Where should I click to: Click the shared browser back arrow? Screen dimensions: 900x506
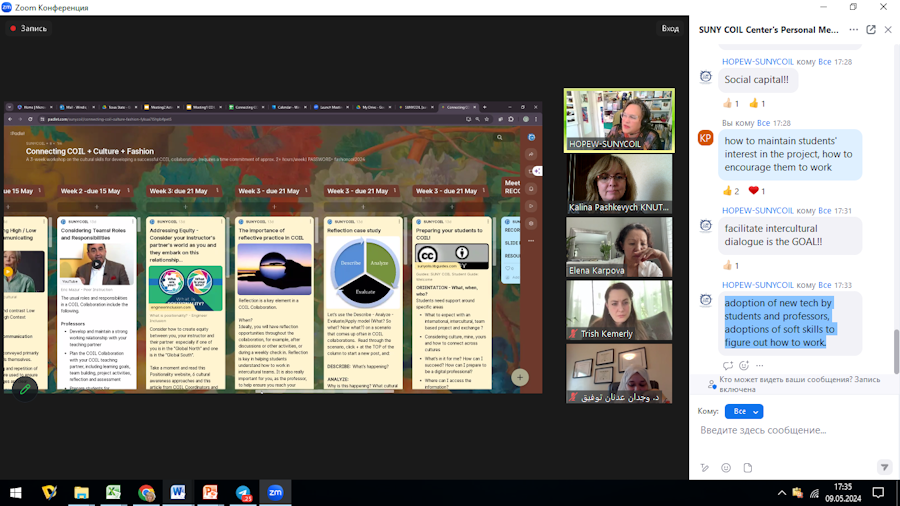pyautogui.click(x=10, y=119)
